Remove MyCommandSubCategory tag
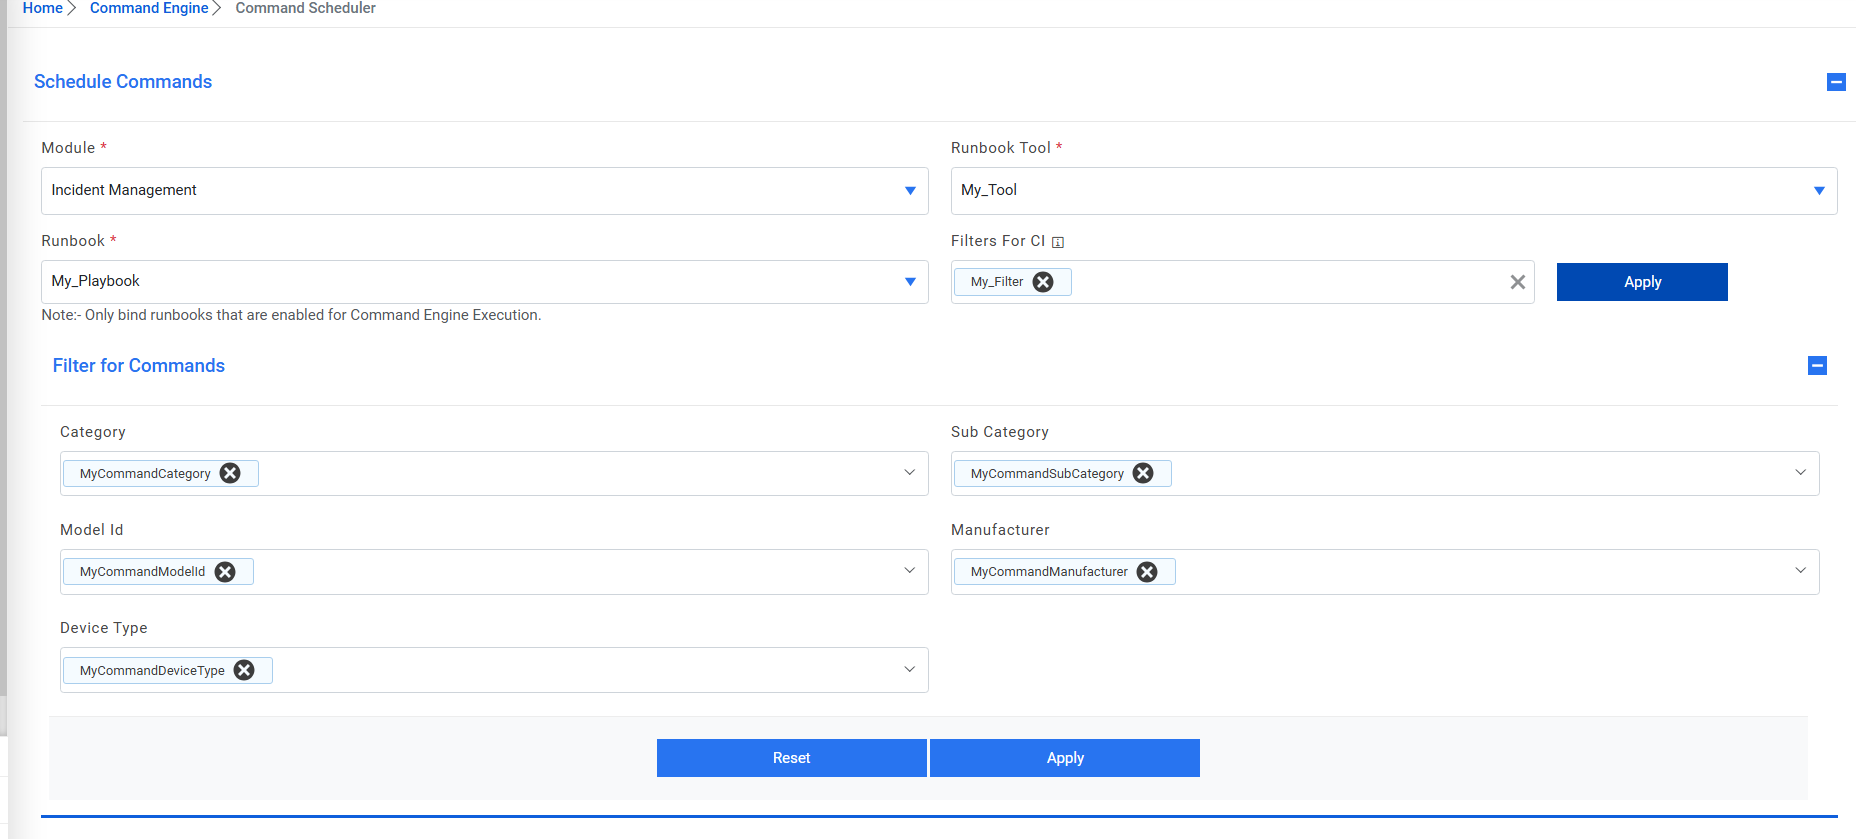The image size is (1856, 839). coord(1143,473)
